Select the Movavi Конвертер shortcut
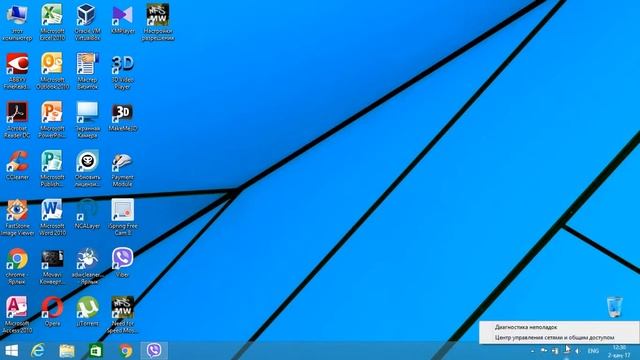The height and width of the screenshot is (360, 640). pyautogui.click(x=52, y=266)
